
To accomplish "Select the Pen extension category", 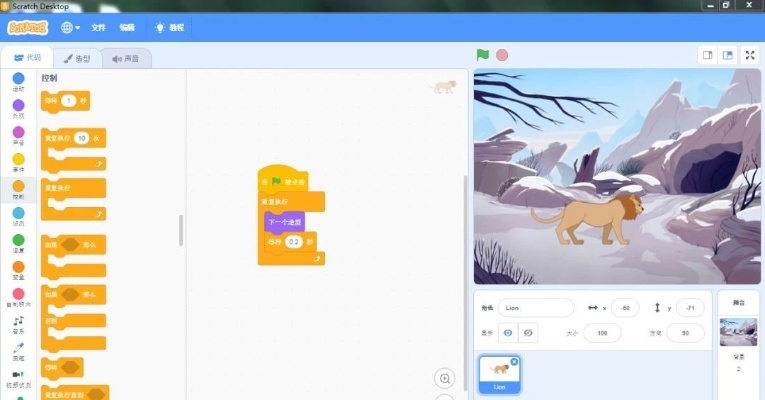I will point(18,351).
